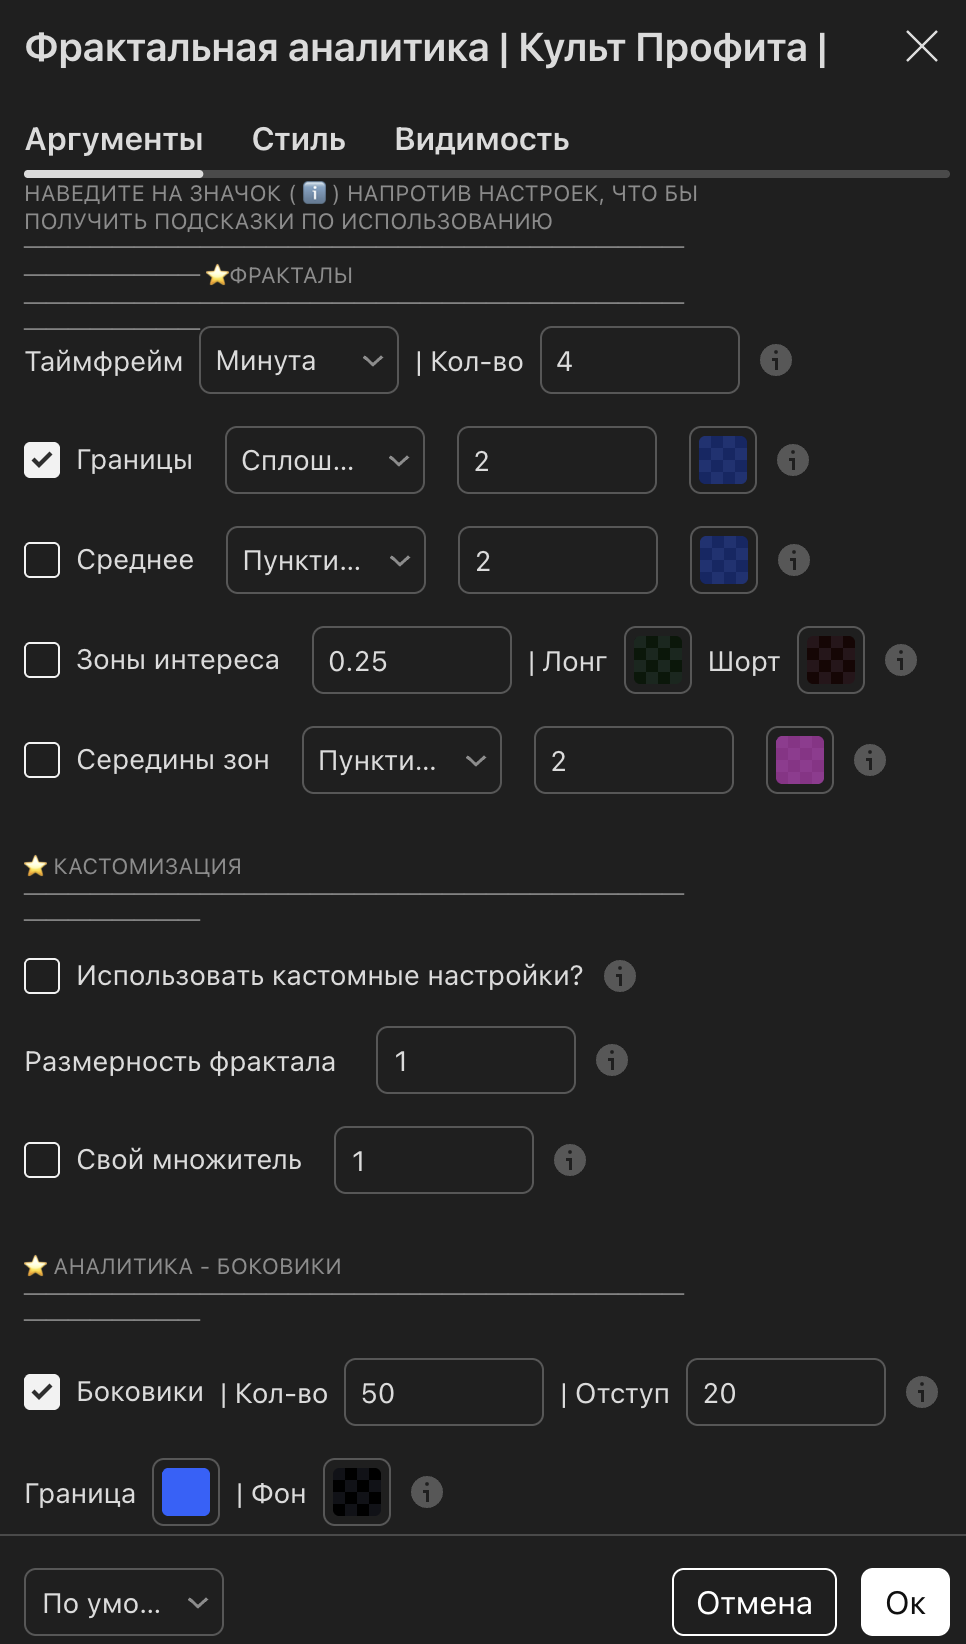The width and height of the screenshot is (966, 1644).
Task: Enable the Свой множитель checkbox
Action: [x=42, y=1160]
